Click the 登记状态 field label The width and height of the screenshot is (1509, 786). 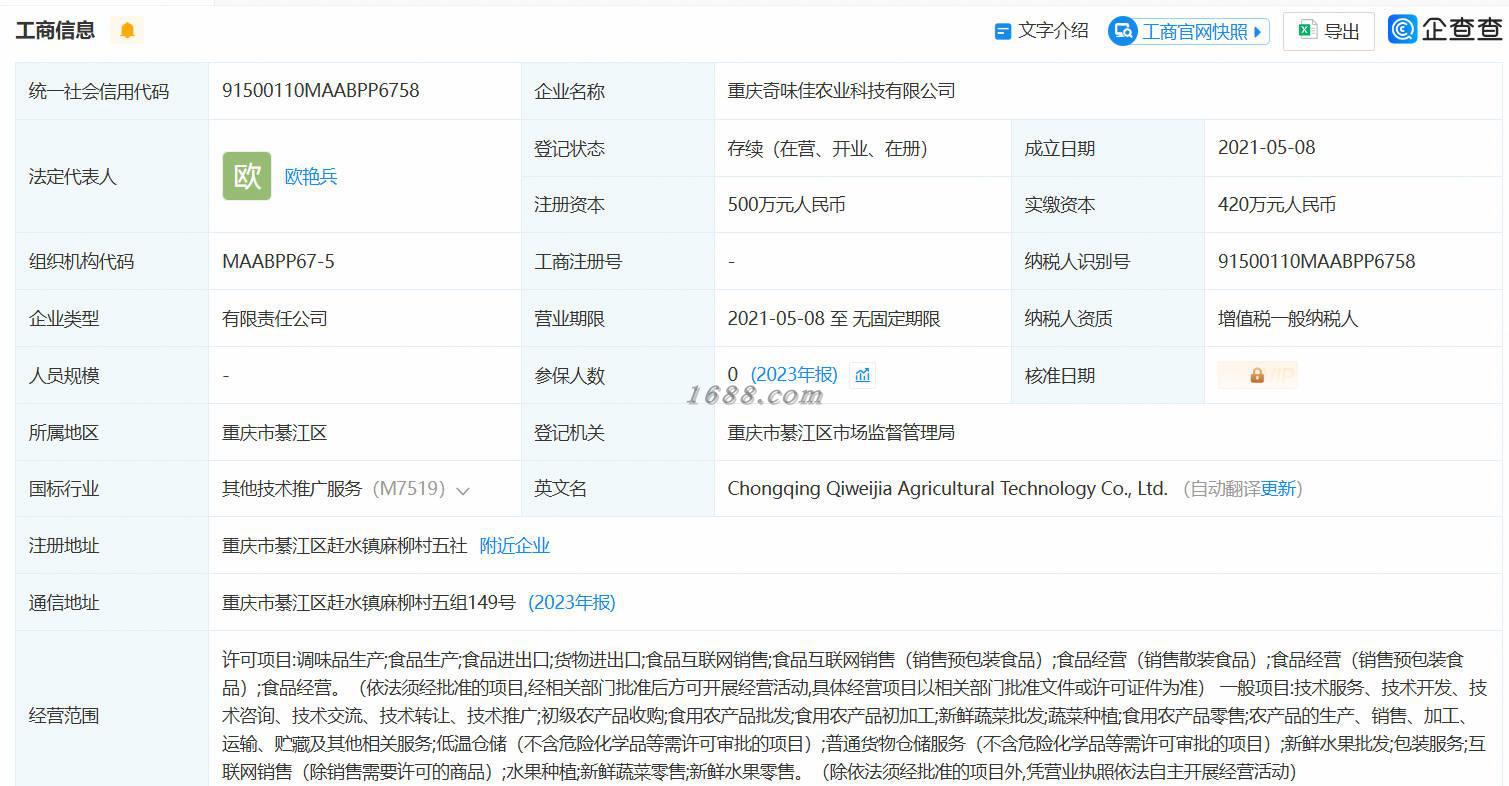pyautogui.click(x=570, y=149)
